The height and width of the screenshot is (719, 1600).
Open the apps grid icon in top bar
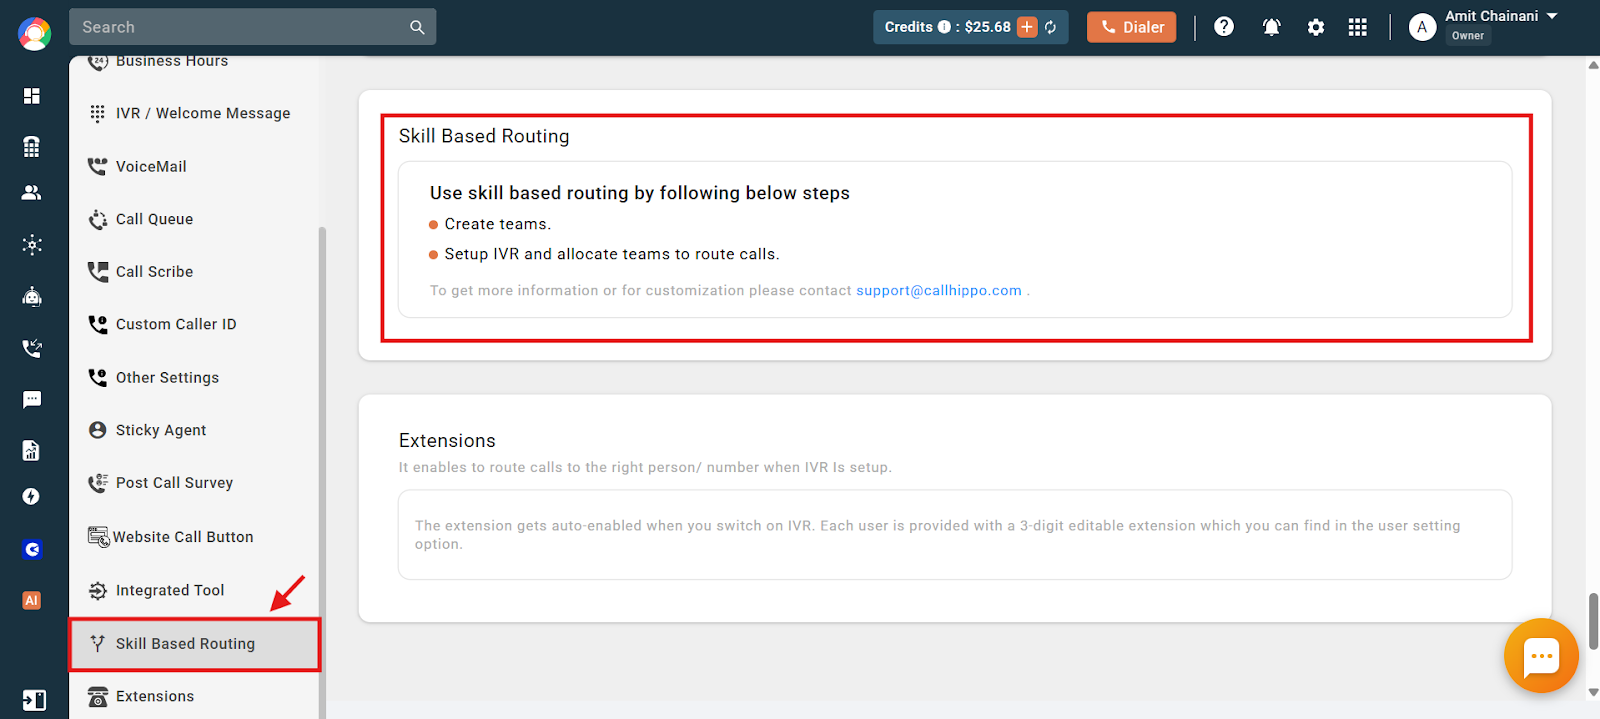[x=1357, y=27]
